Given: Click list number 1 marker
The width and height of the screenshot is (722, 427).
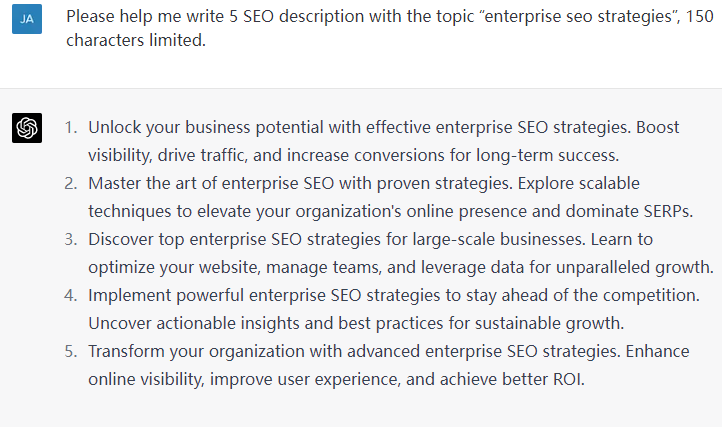Looking at the screenshot, I should (70, 128).
